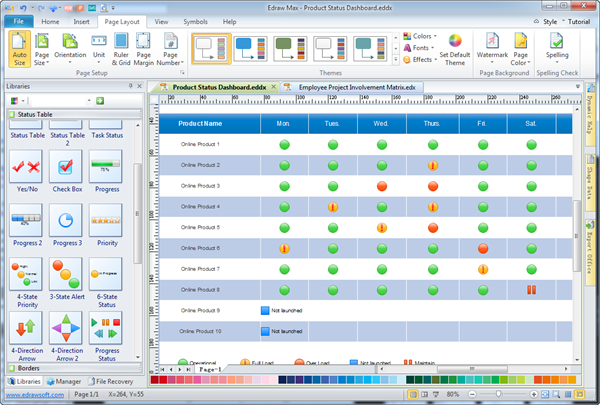
Task: Open the www.edrawsoft.com link
Action: pyautogui.click(x=35, y=395)
